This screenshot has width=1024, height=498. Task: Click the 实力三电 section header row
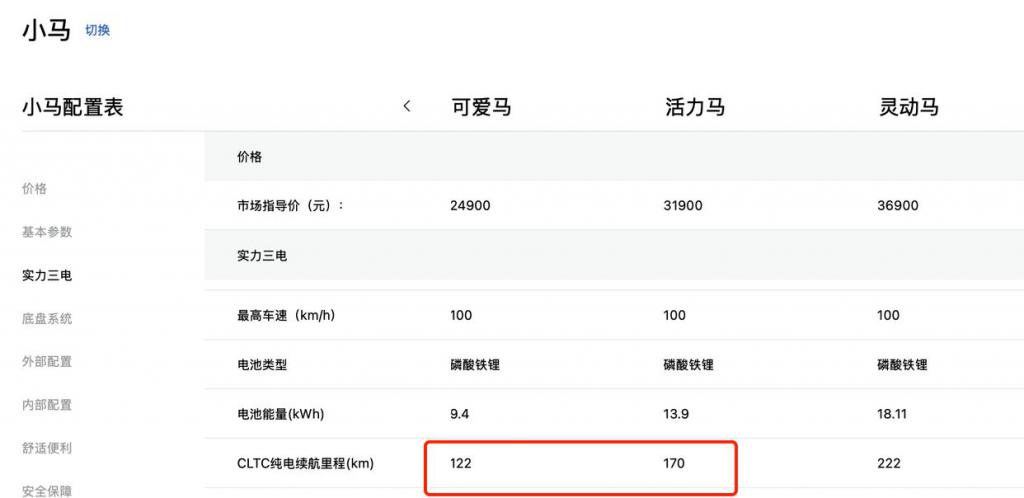614,255
